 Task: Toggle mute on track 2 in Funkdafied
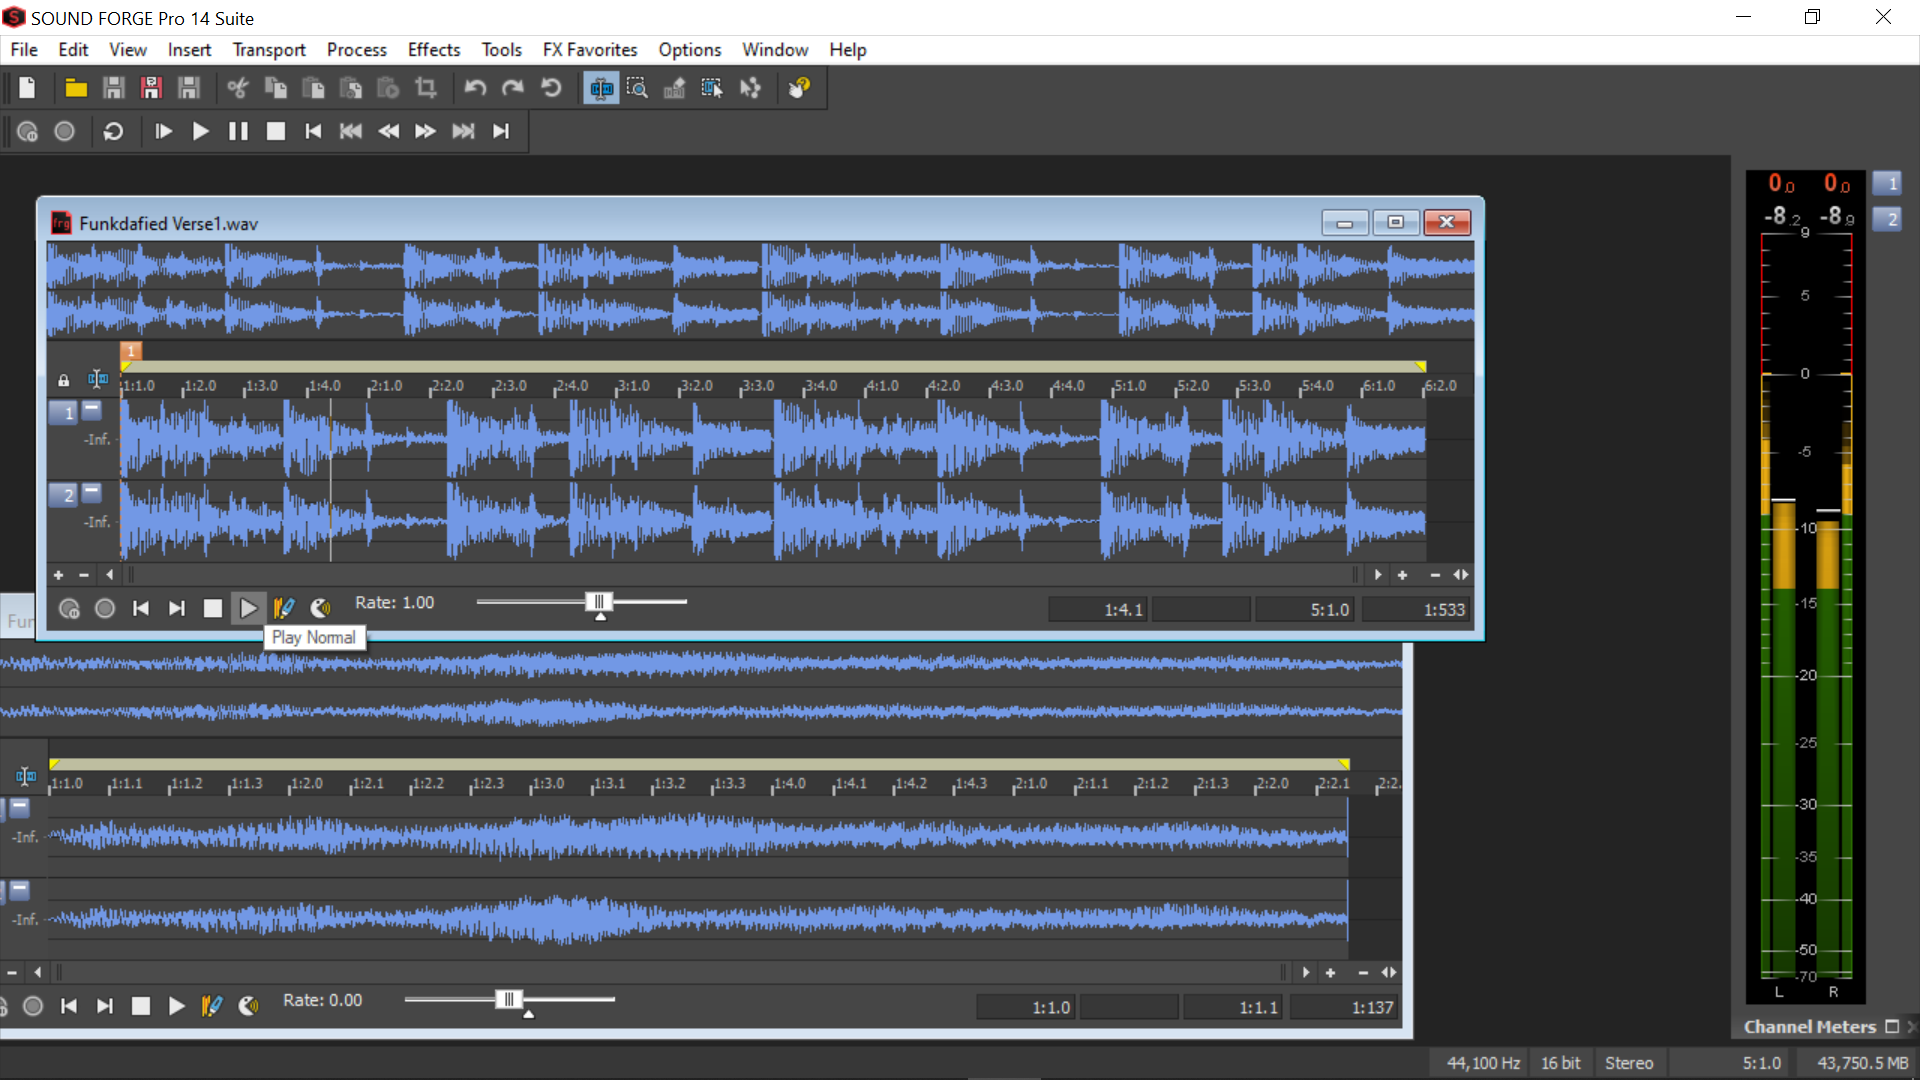coord(91,493)
